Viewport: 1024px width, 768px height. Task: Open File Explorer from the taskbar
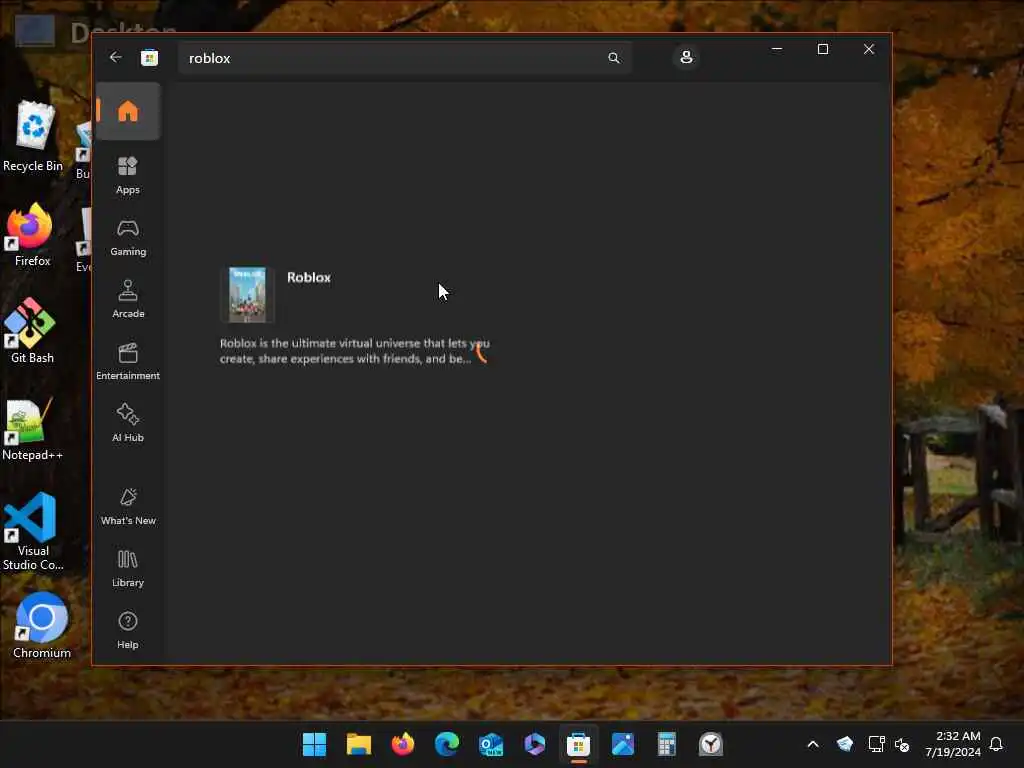pos(359,744)
